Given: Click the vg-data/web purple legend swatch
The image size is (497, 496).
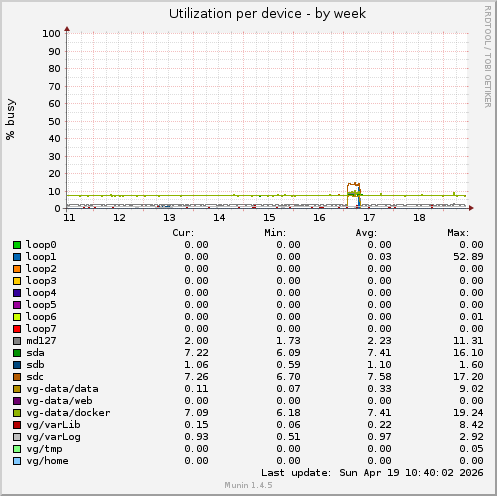Looking at the screenshot, I should point(17,401).
